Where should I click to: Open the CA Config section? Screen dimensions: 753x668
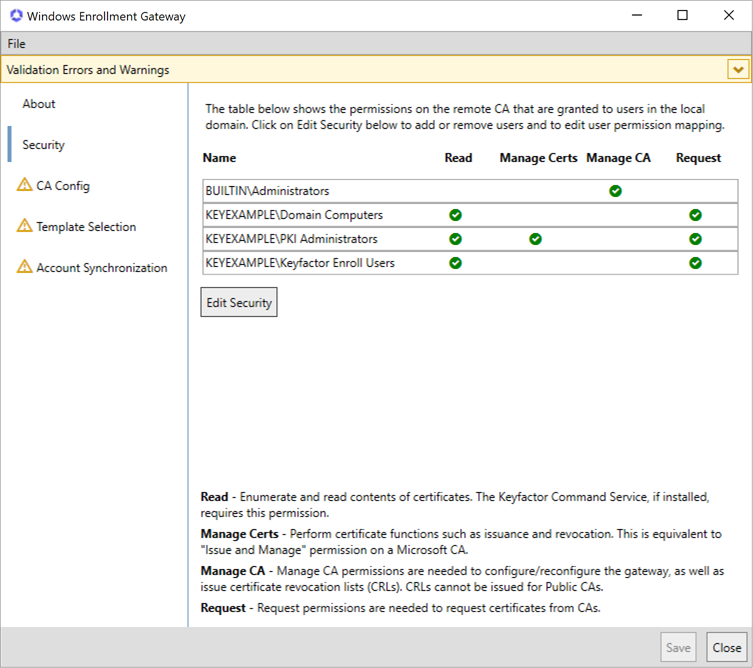62,186
